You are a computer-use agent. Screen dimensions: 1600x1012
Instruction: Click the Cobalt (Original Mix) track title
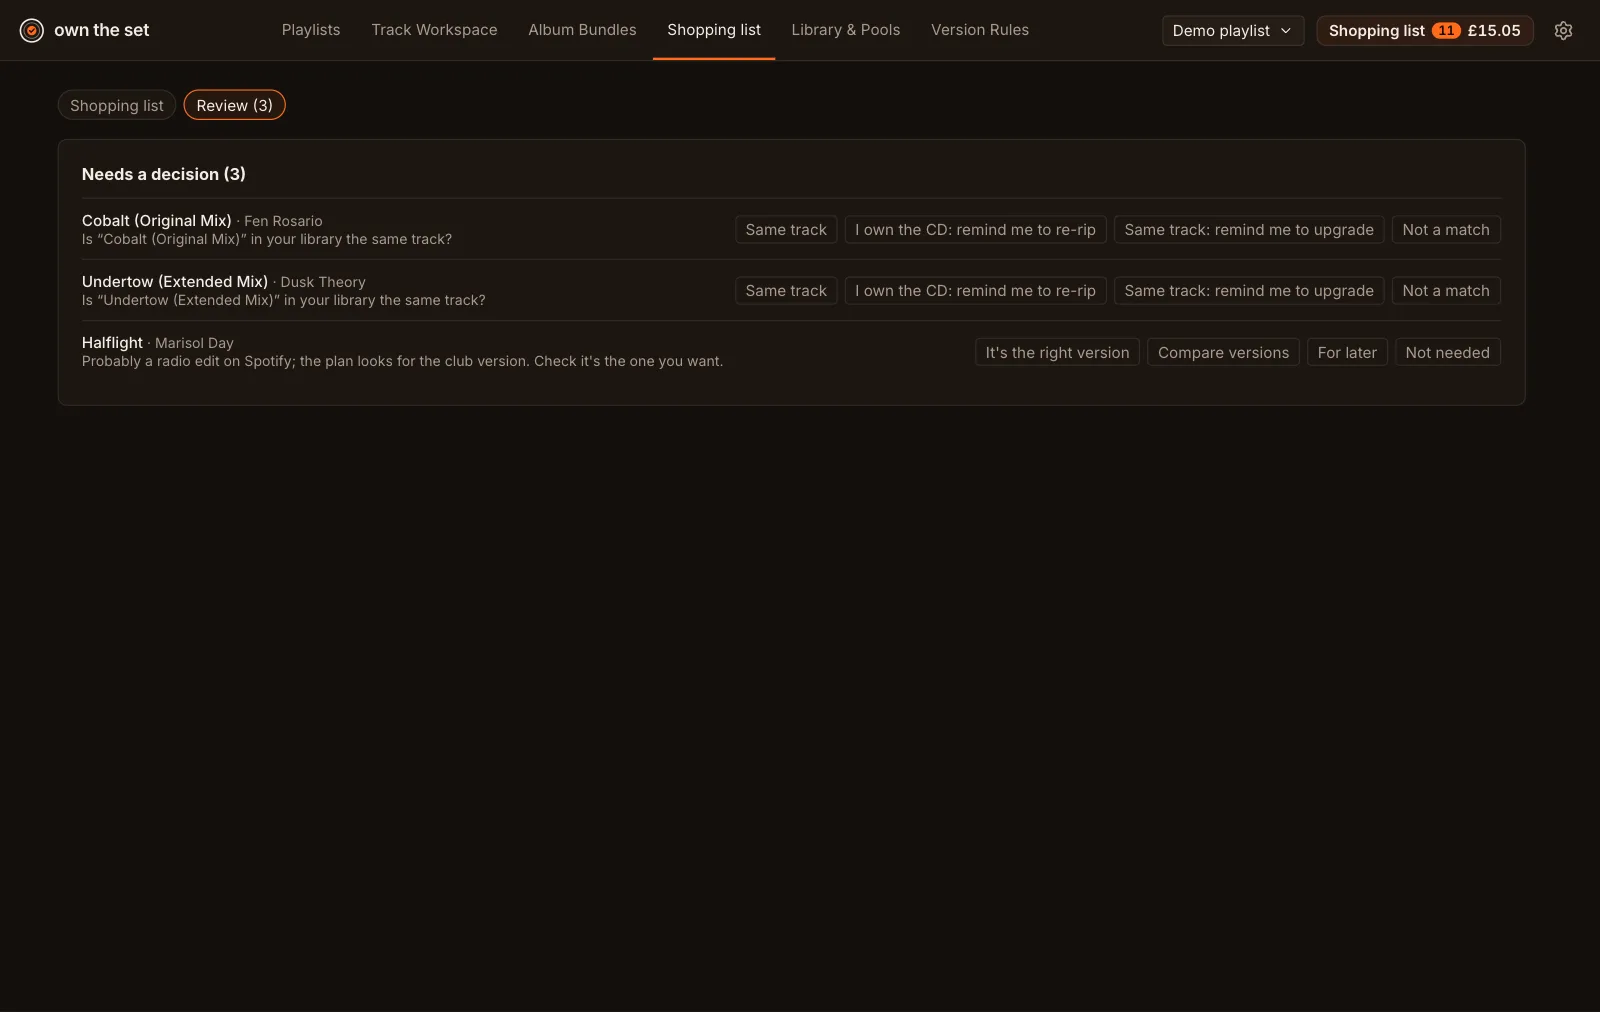pos(157,221)
